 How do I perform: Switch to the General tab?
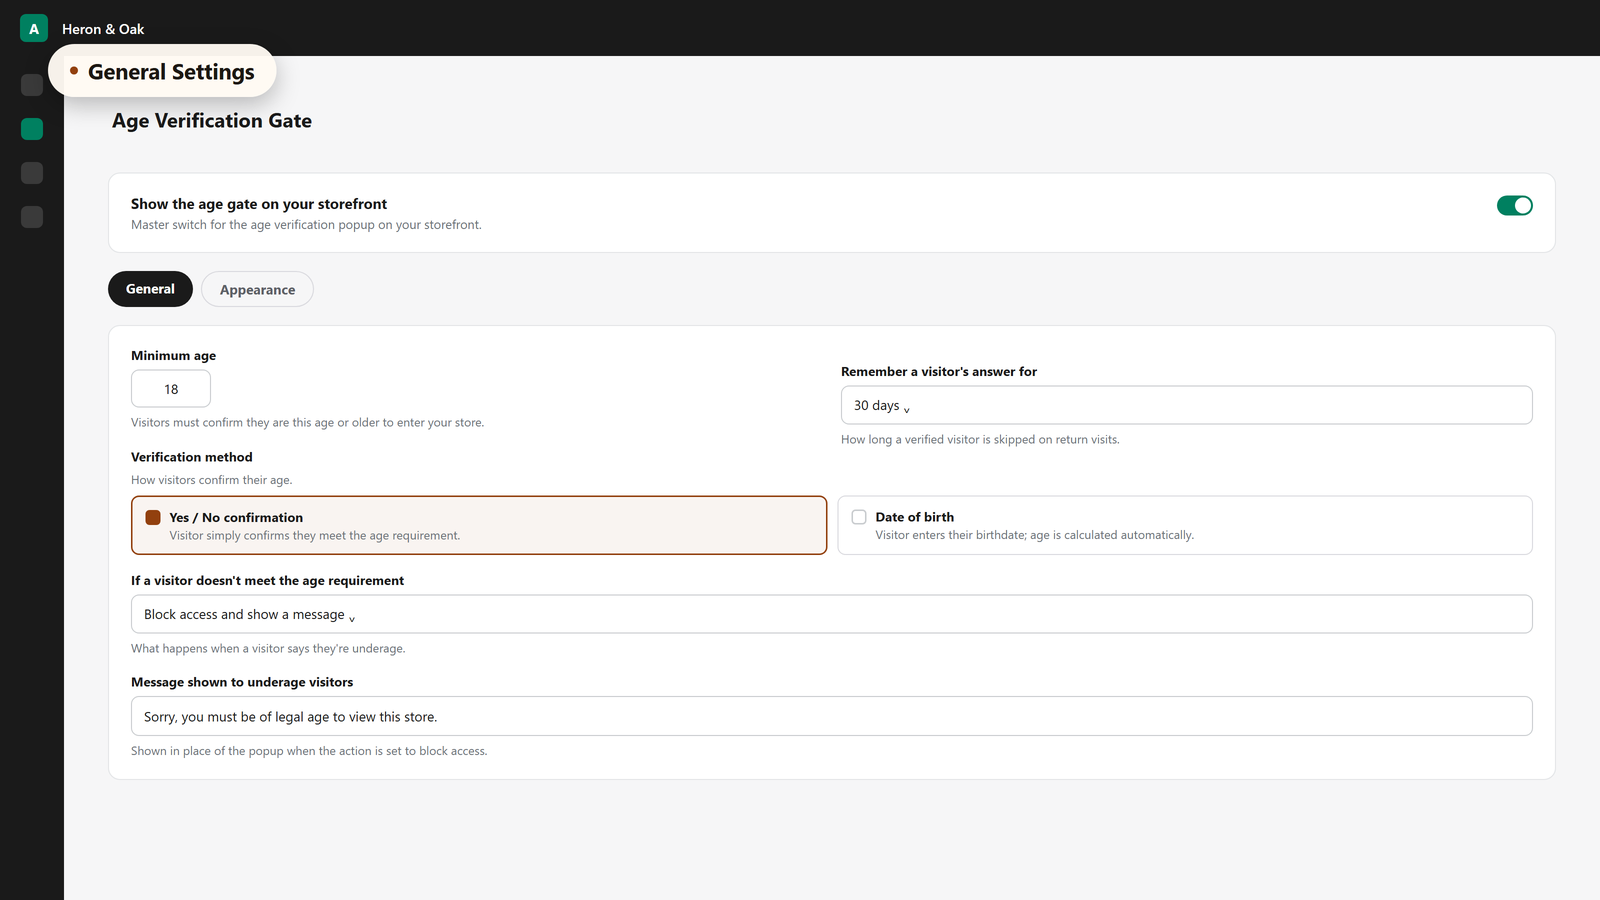[150, 289]
